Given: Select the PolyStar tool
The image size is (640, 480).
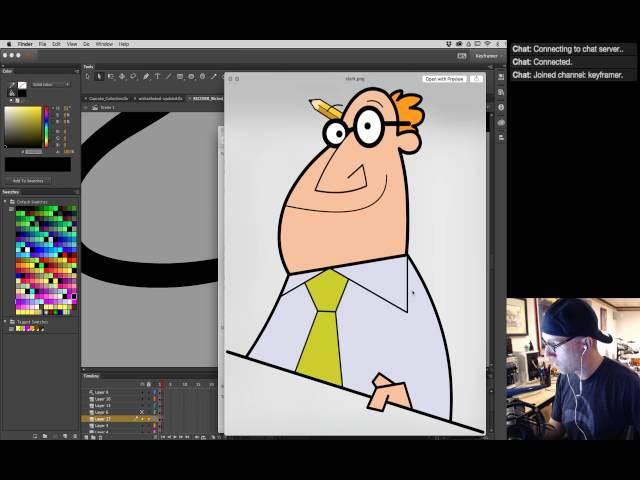Looking at the screenshot, I should (202, 76).
